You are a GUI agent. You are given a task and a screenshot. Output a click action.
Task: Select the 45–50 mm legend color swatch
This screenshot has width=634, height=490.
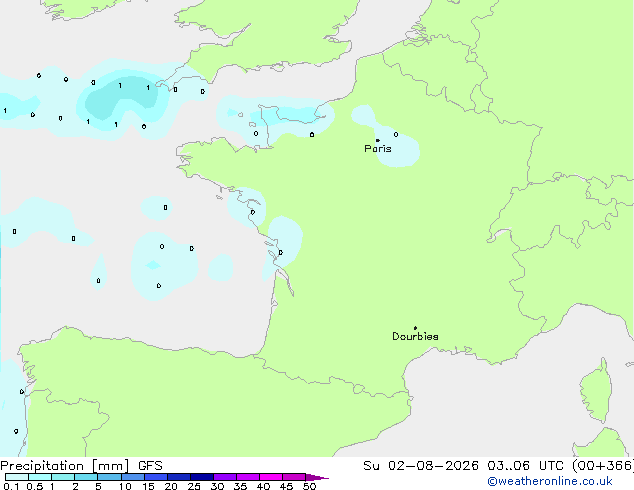coord(294,477)
